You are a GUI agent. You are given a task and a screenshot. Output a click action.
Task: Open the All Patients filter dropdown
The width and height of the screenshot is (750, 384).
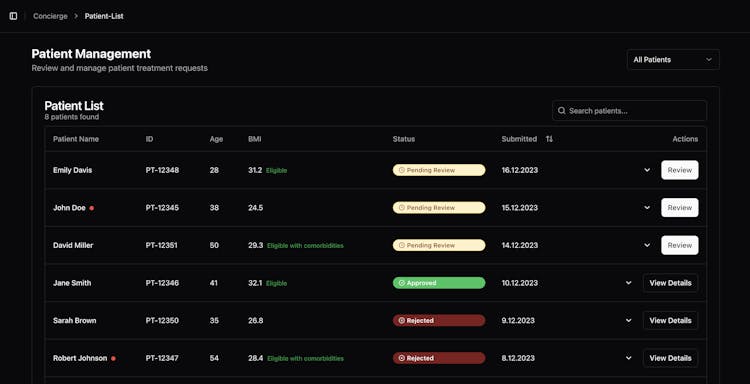pos(673,60)
